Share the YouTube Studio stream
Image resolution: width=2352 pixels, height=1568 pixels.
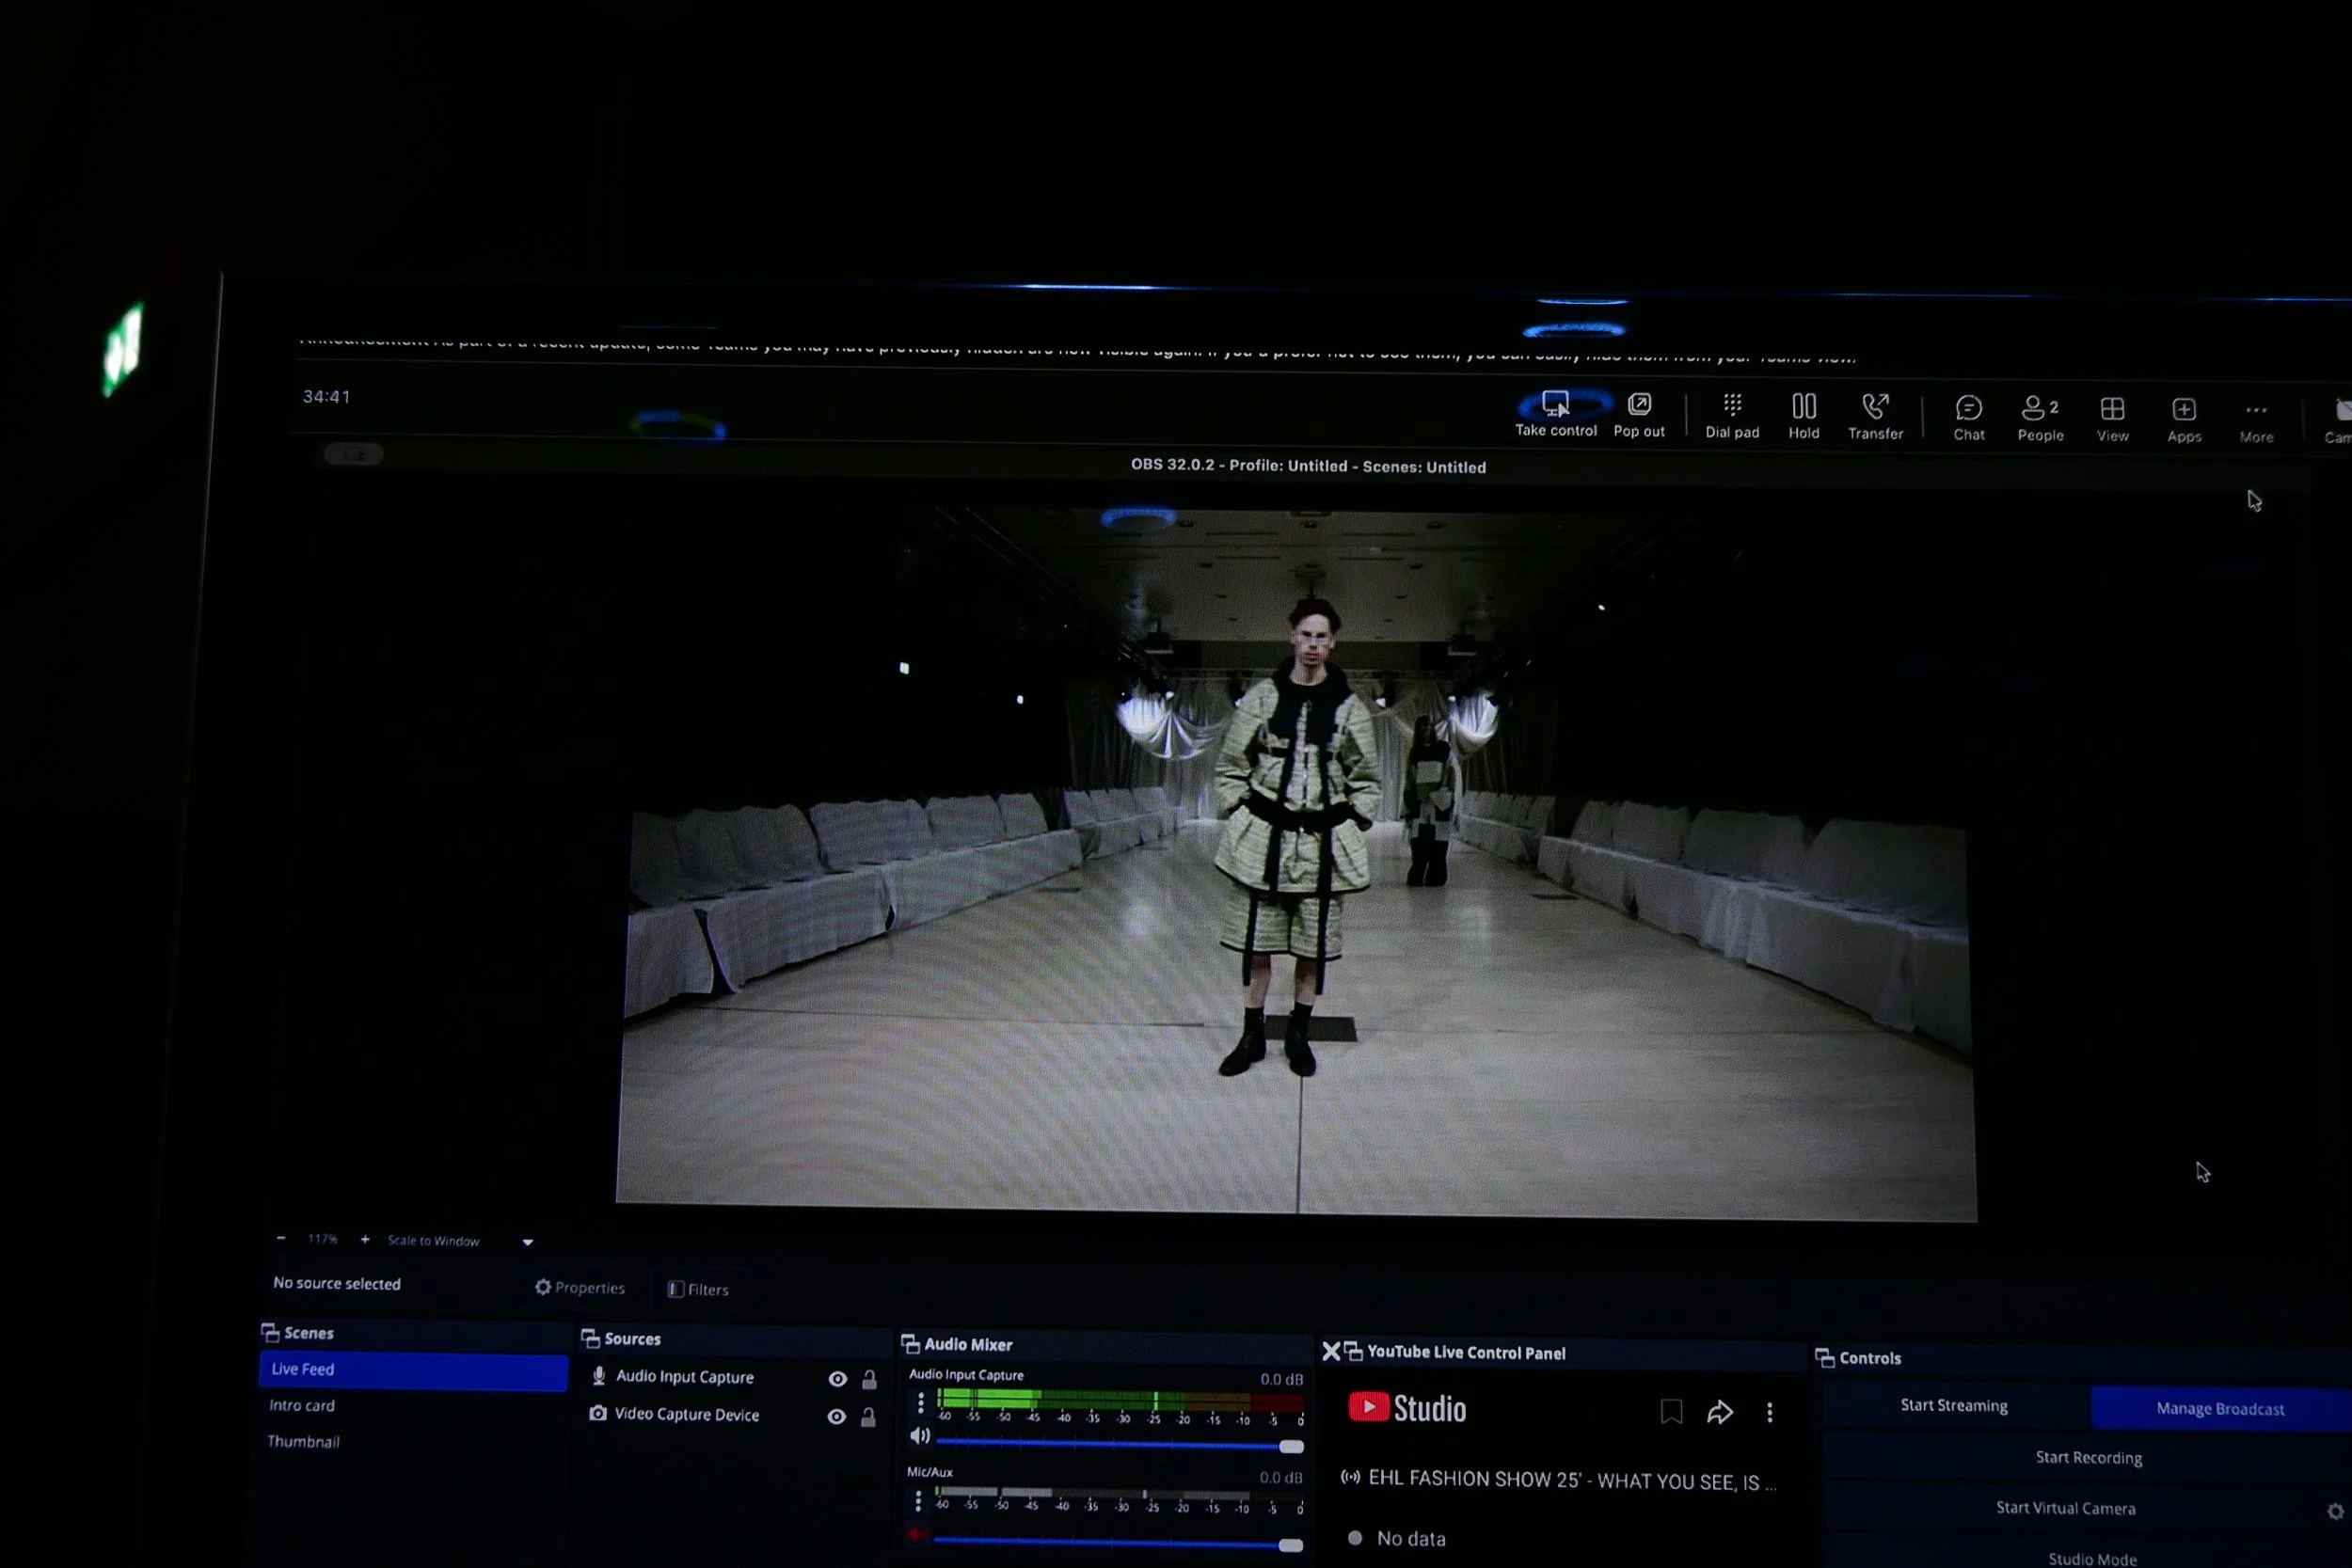coord(1719,1412)
